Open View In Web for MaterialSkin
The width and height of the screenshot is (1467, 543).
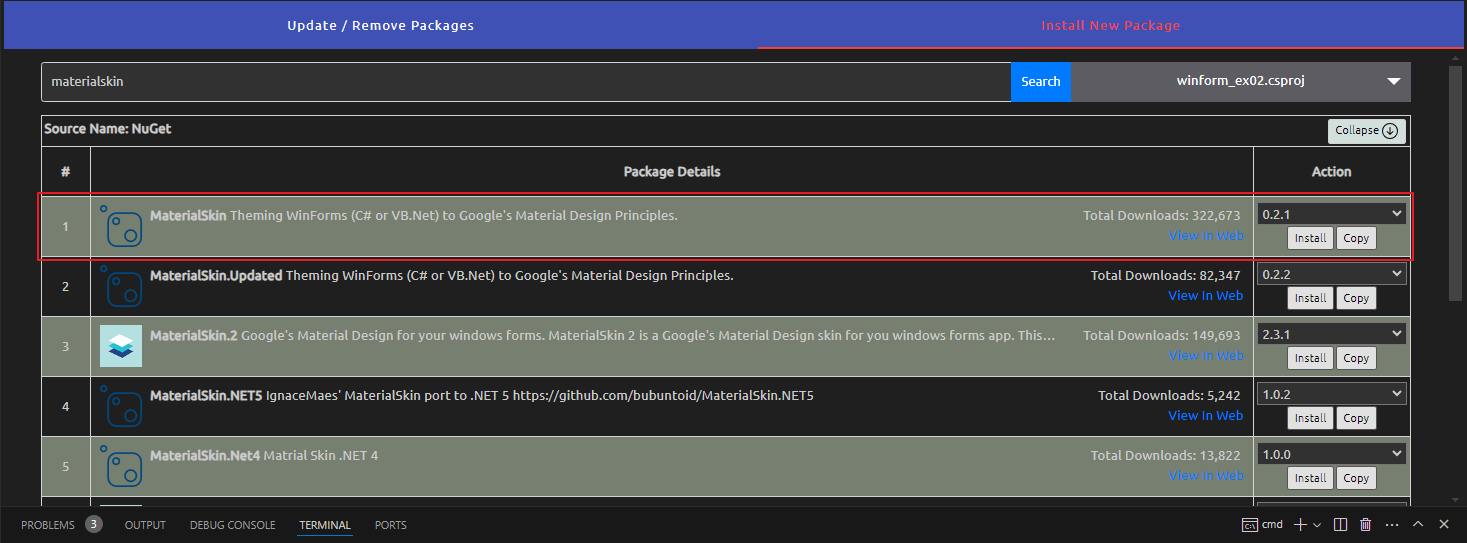[x=1206, y=236]
